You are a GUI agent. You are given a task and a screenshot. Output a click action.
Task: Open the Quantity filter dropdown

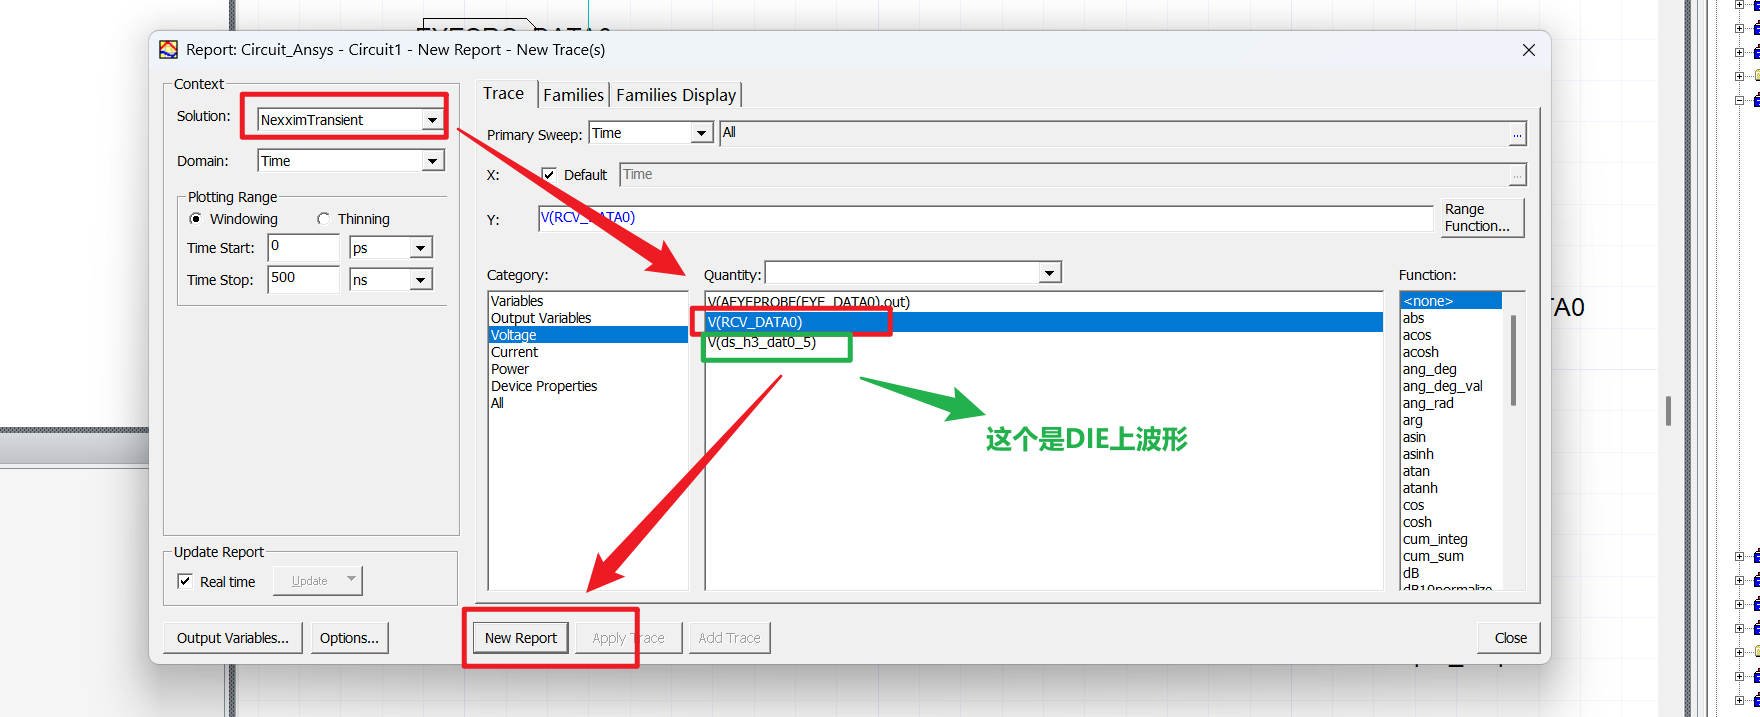pos(1049,273)
